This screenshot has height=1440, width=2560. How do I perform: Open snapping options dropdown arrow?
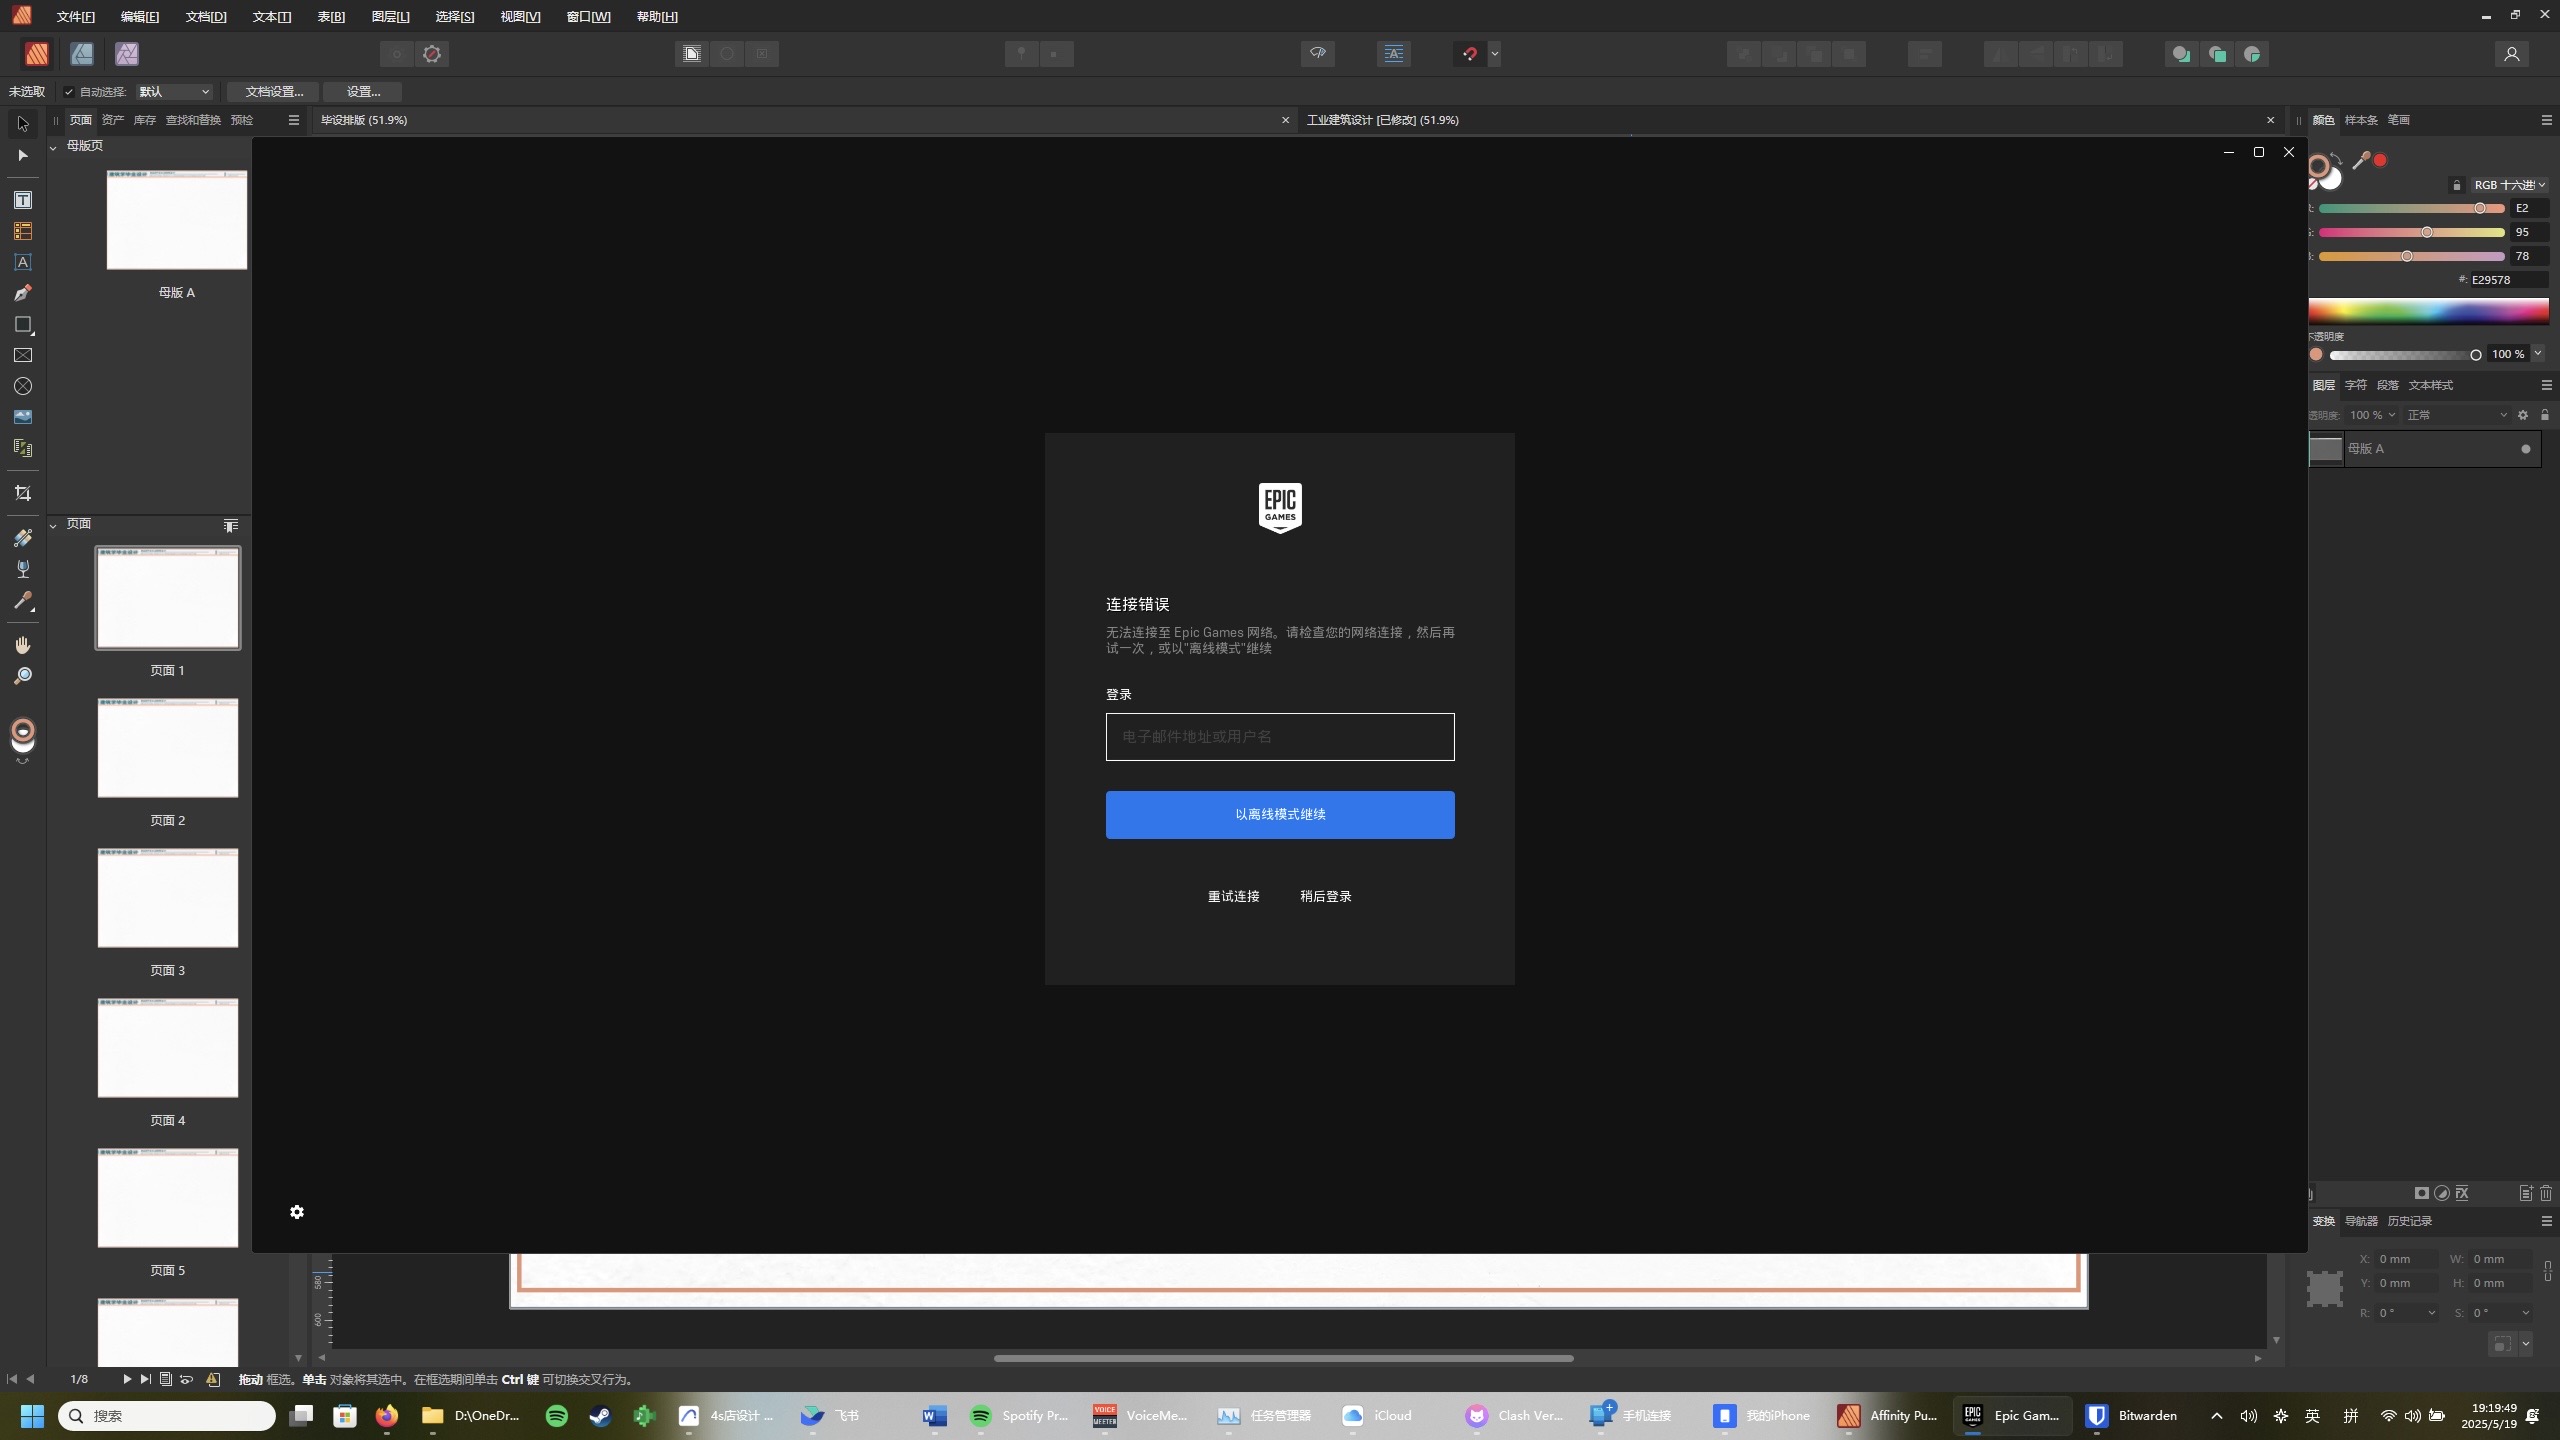pos(1494,54)
